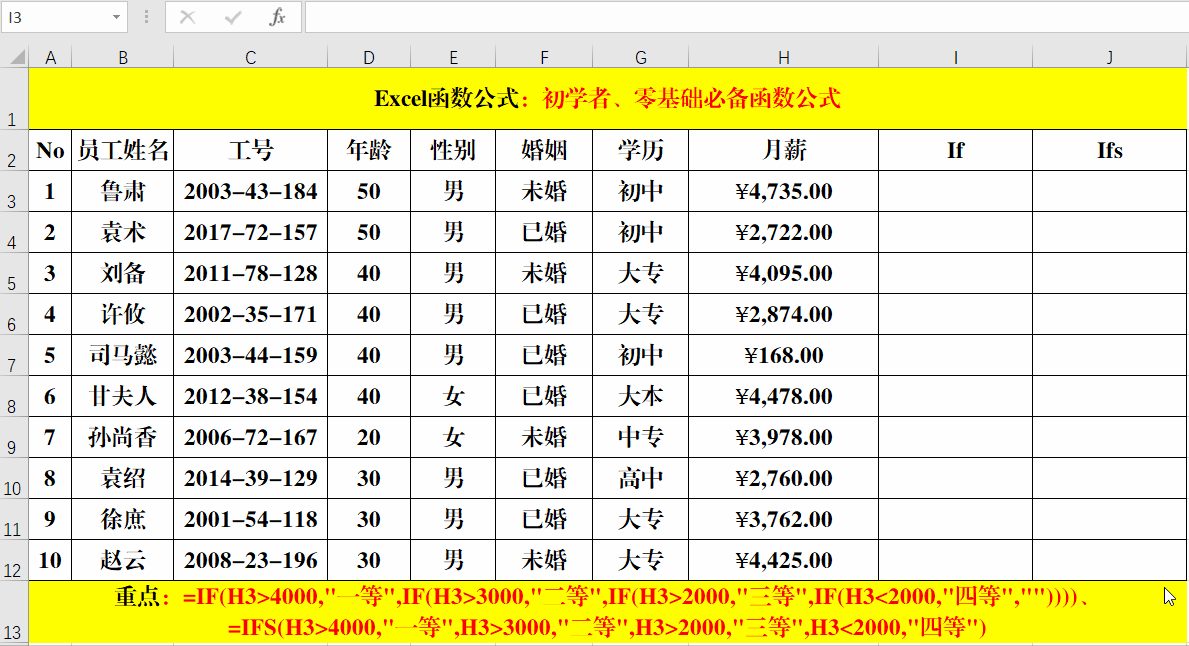The image size is (1189, 646).
Task: Select the cell with name '甘夫人'
Action: (x=123, y=396)
